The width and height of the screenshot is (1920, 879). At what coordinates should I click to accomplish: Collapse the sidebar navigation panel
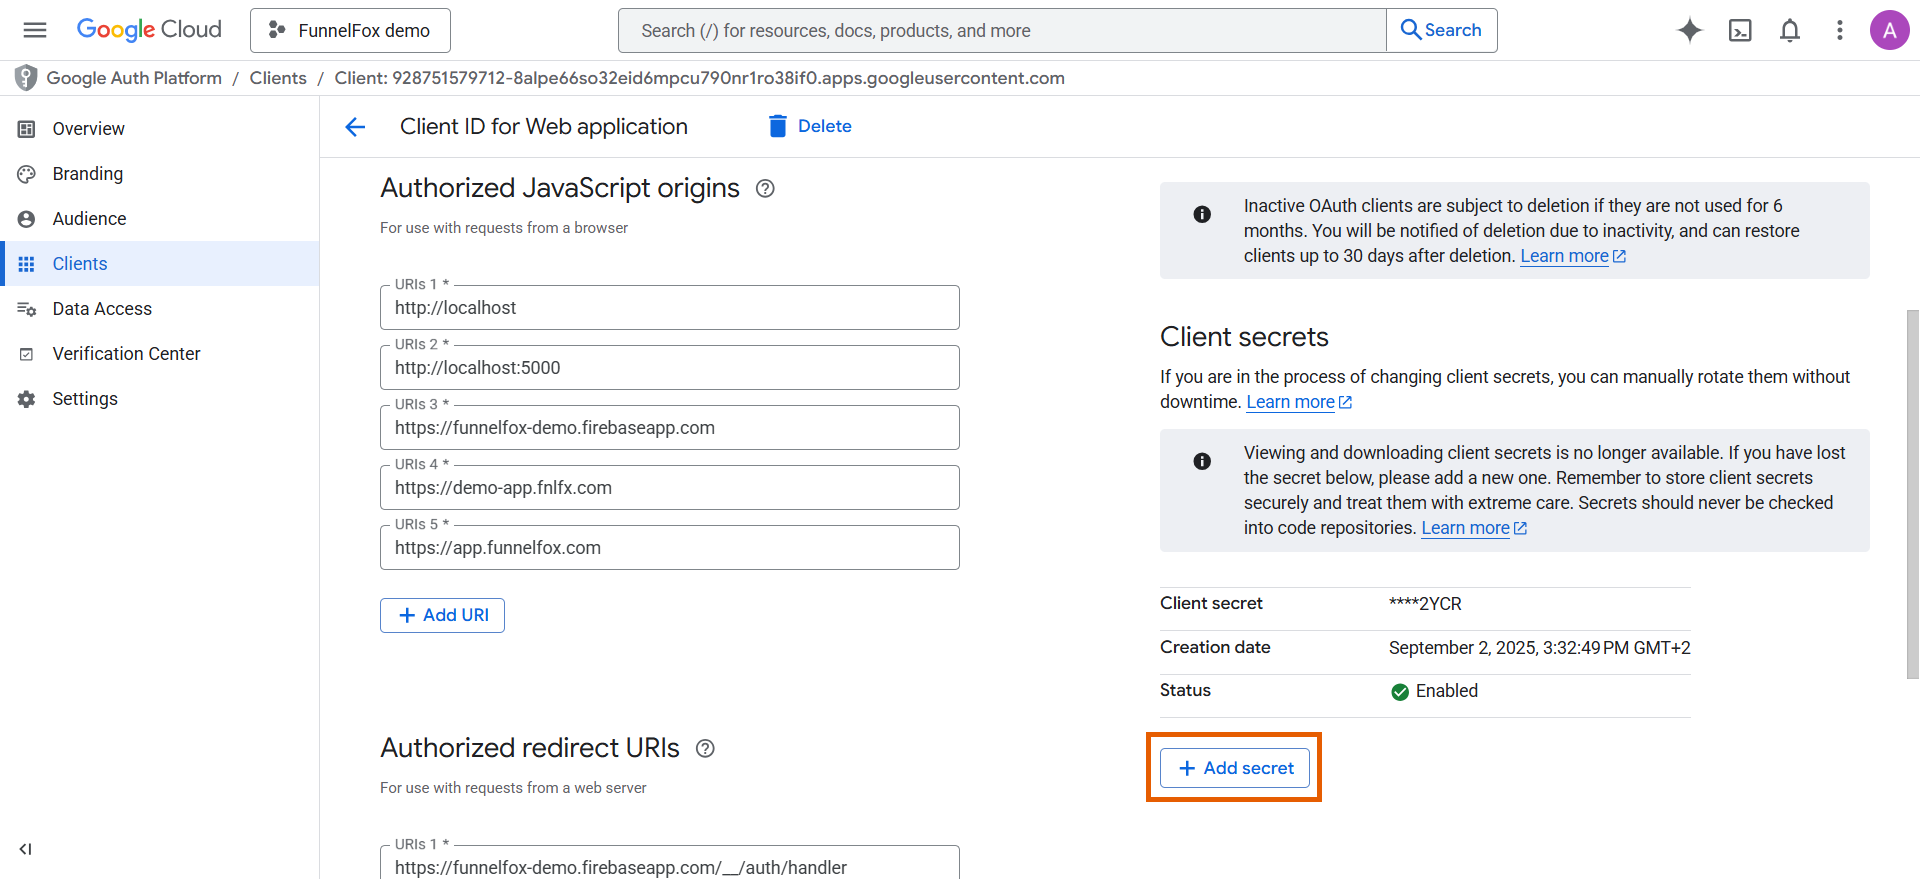tap(26, 849)
